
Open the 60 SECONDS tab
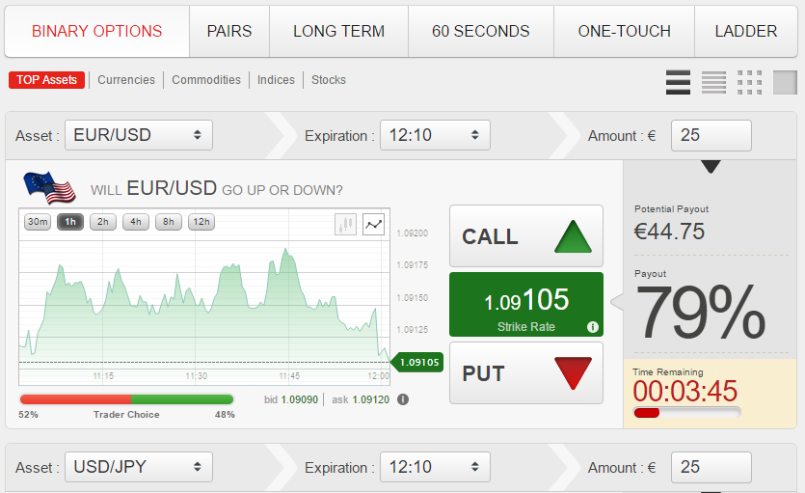coord(481,31)
